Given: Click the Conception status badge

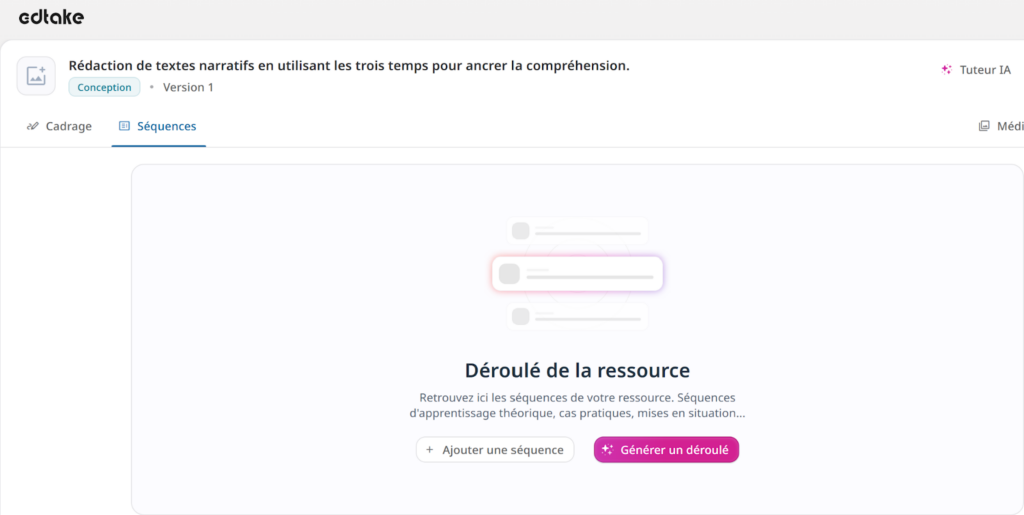Looking at the screenshot, I should 104,87.
